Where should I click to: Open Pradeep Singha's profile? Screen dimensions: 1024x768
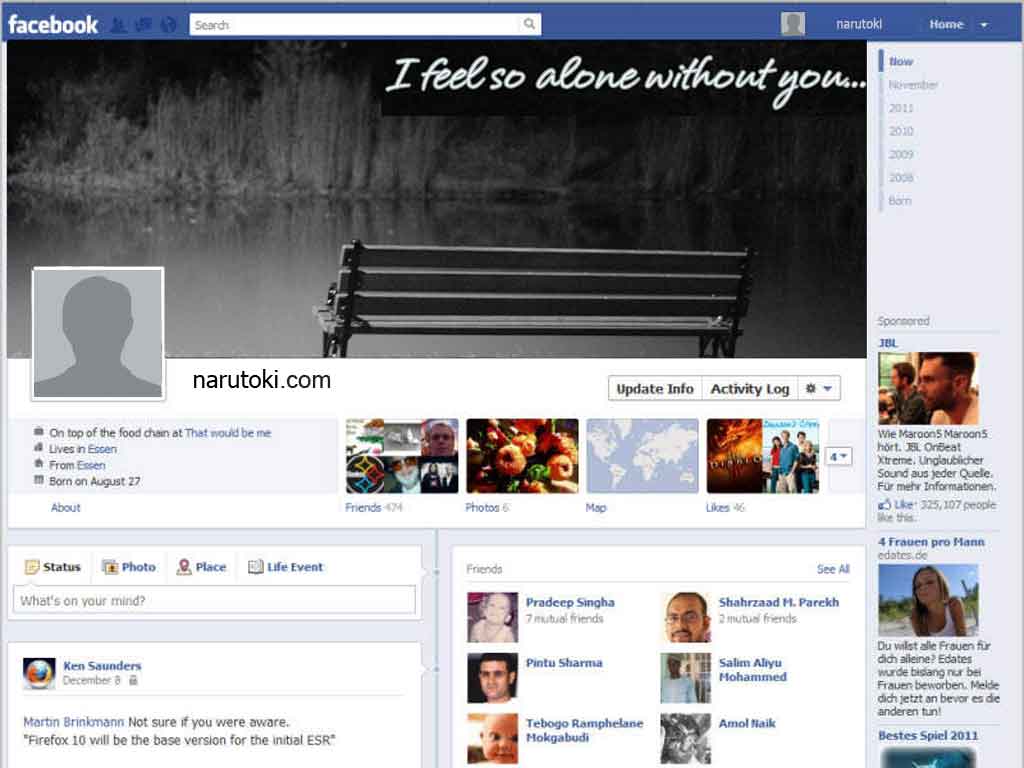pos(570,602)
